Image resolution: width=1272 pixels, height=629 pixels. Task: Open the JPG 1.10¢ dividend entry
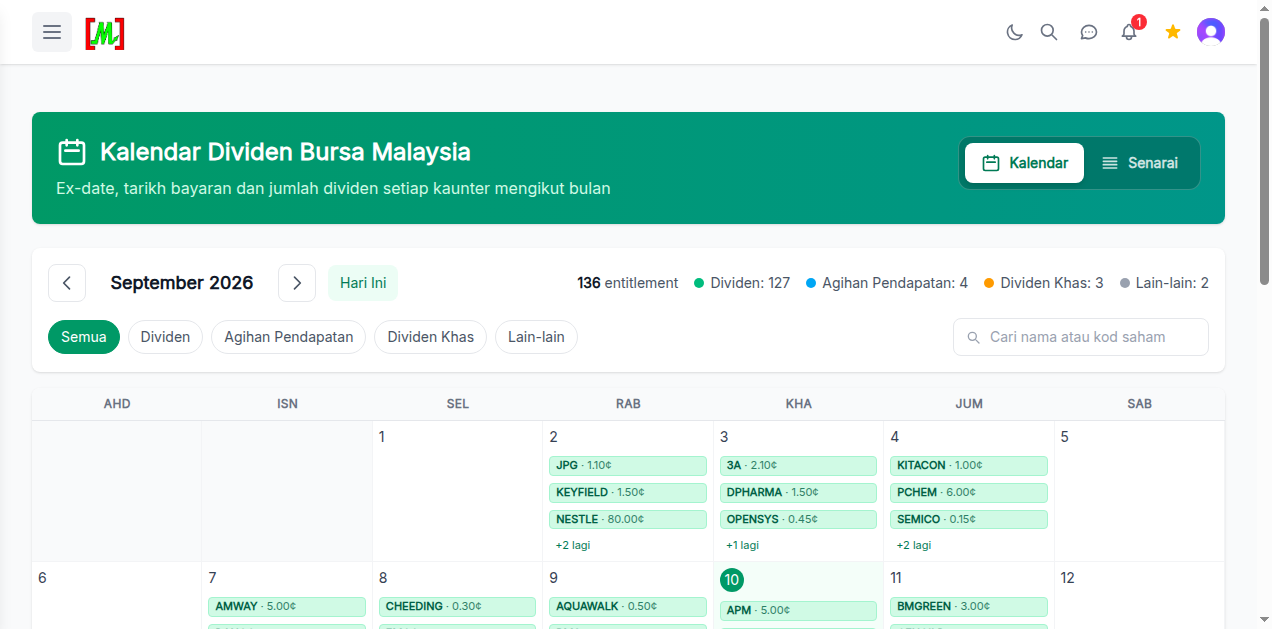628,465
